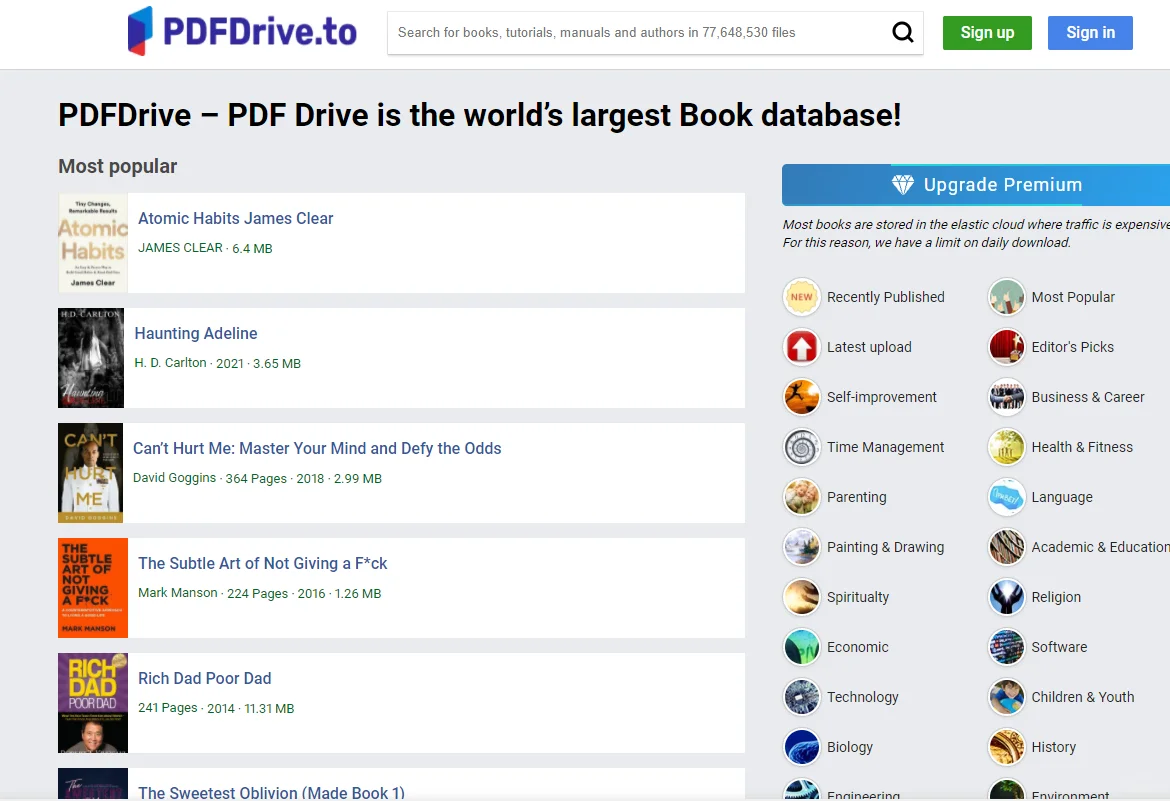The height and width of the screenshot is (801, 1170).
Task: Click the Health & Fitness icon
Action: [x=1007, y=447]
